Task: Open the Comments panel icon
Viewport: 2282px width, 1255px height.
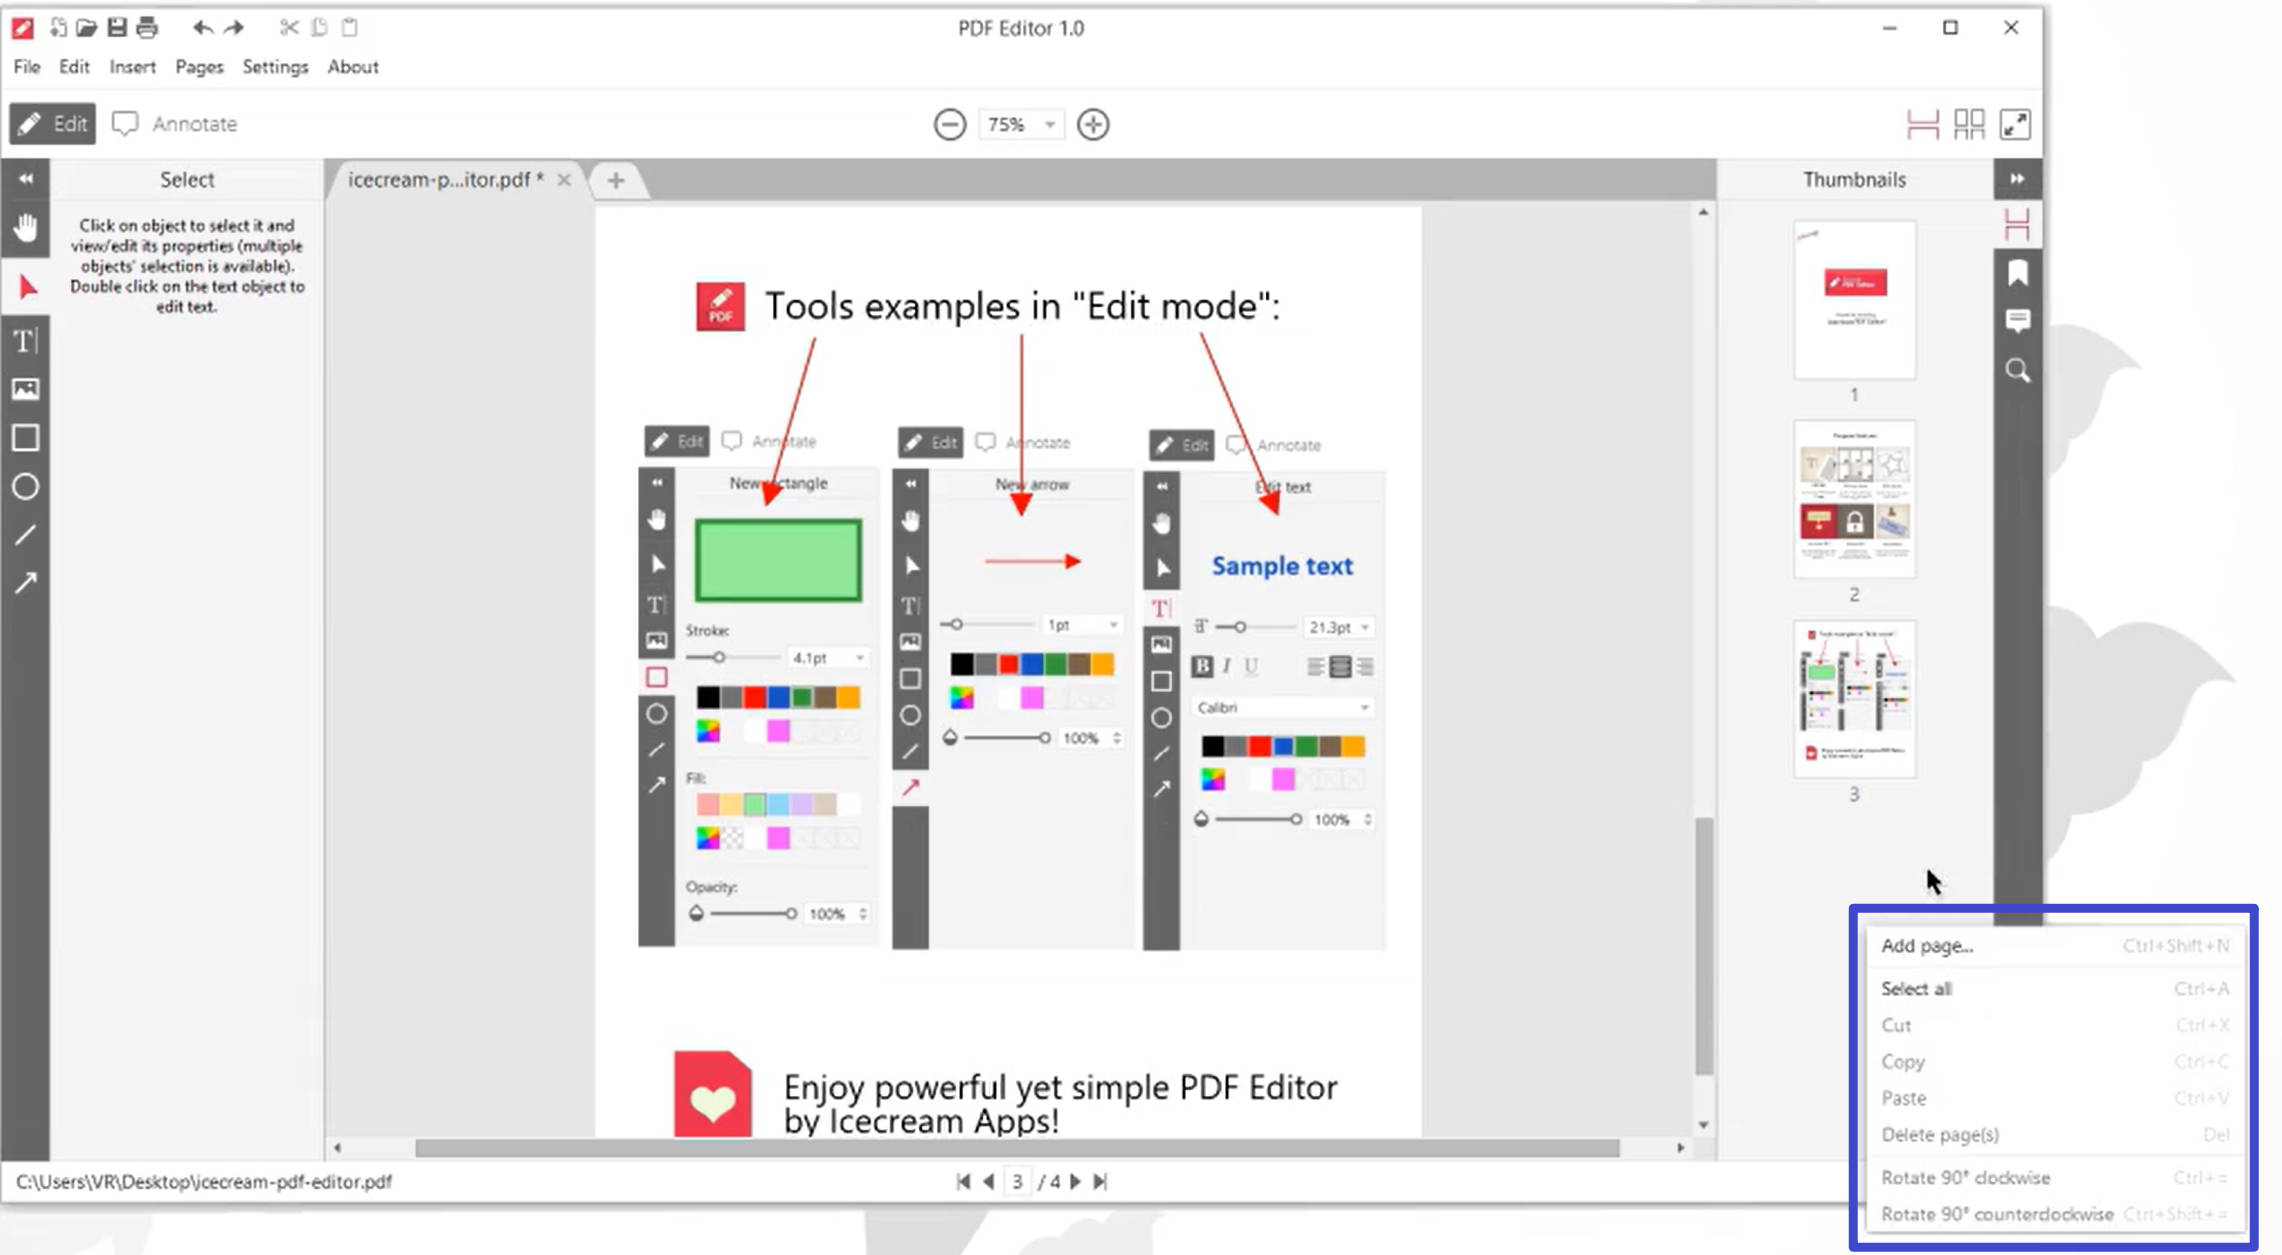Action: (2018, 321)
